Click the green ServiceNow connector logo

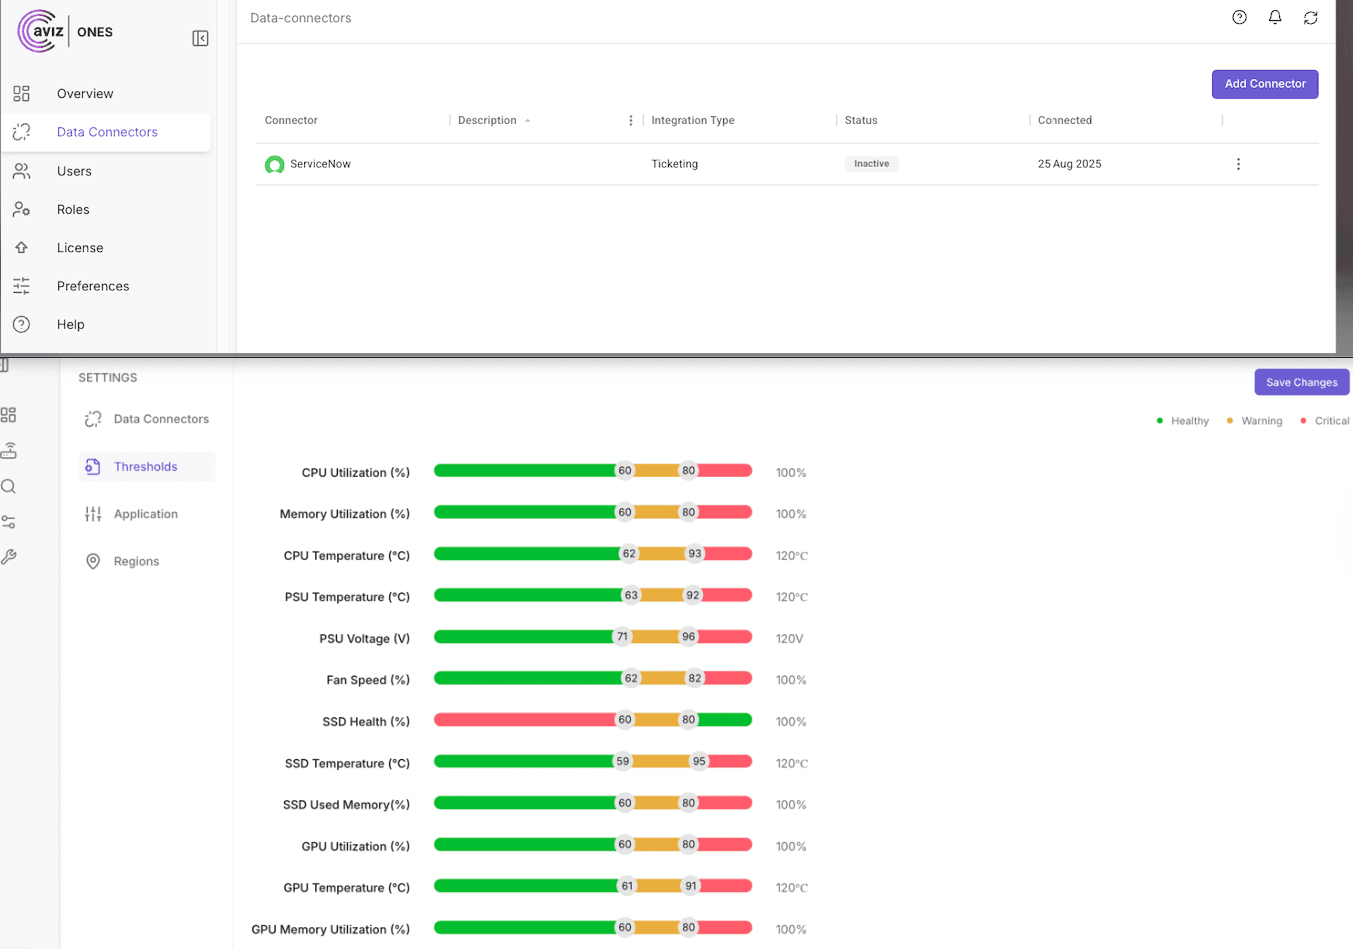click(274, 165)
